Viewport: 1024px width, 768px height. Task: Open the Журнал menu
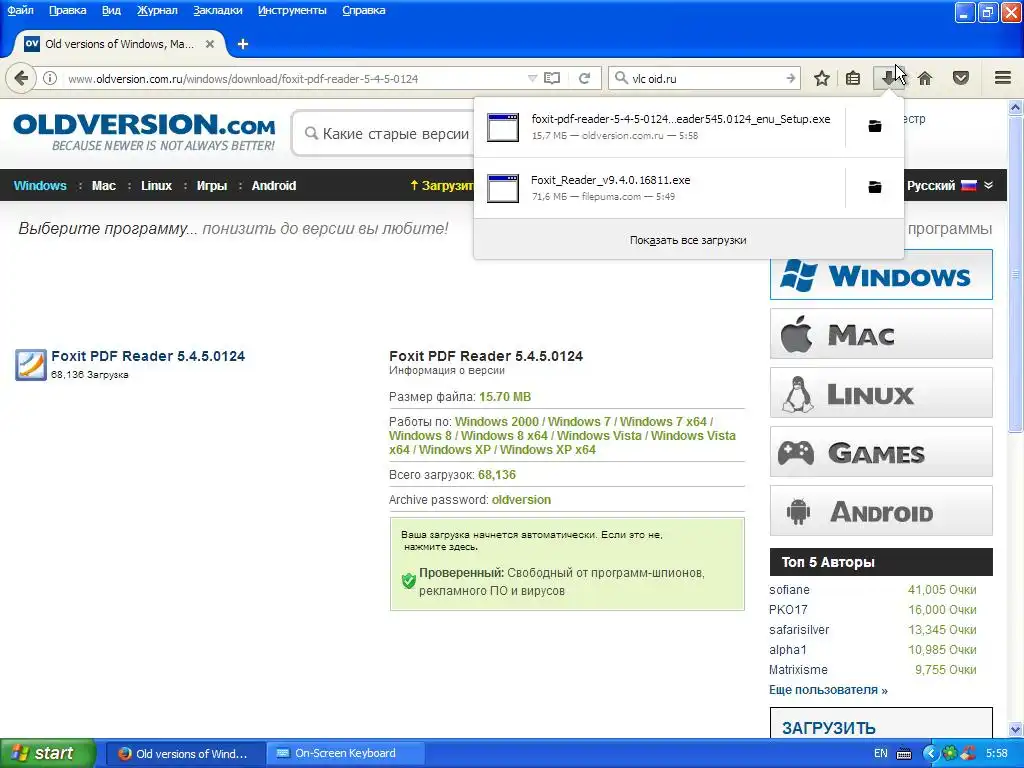[x=157, y=10]
